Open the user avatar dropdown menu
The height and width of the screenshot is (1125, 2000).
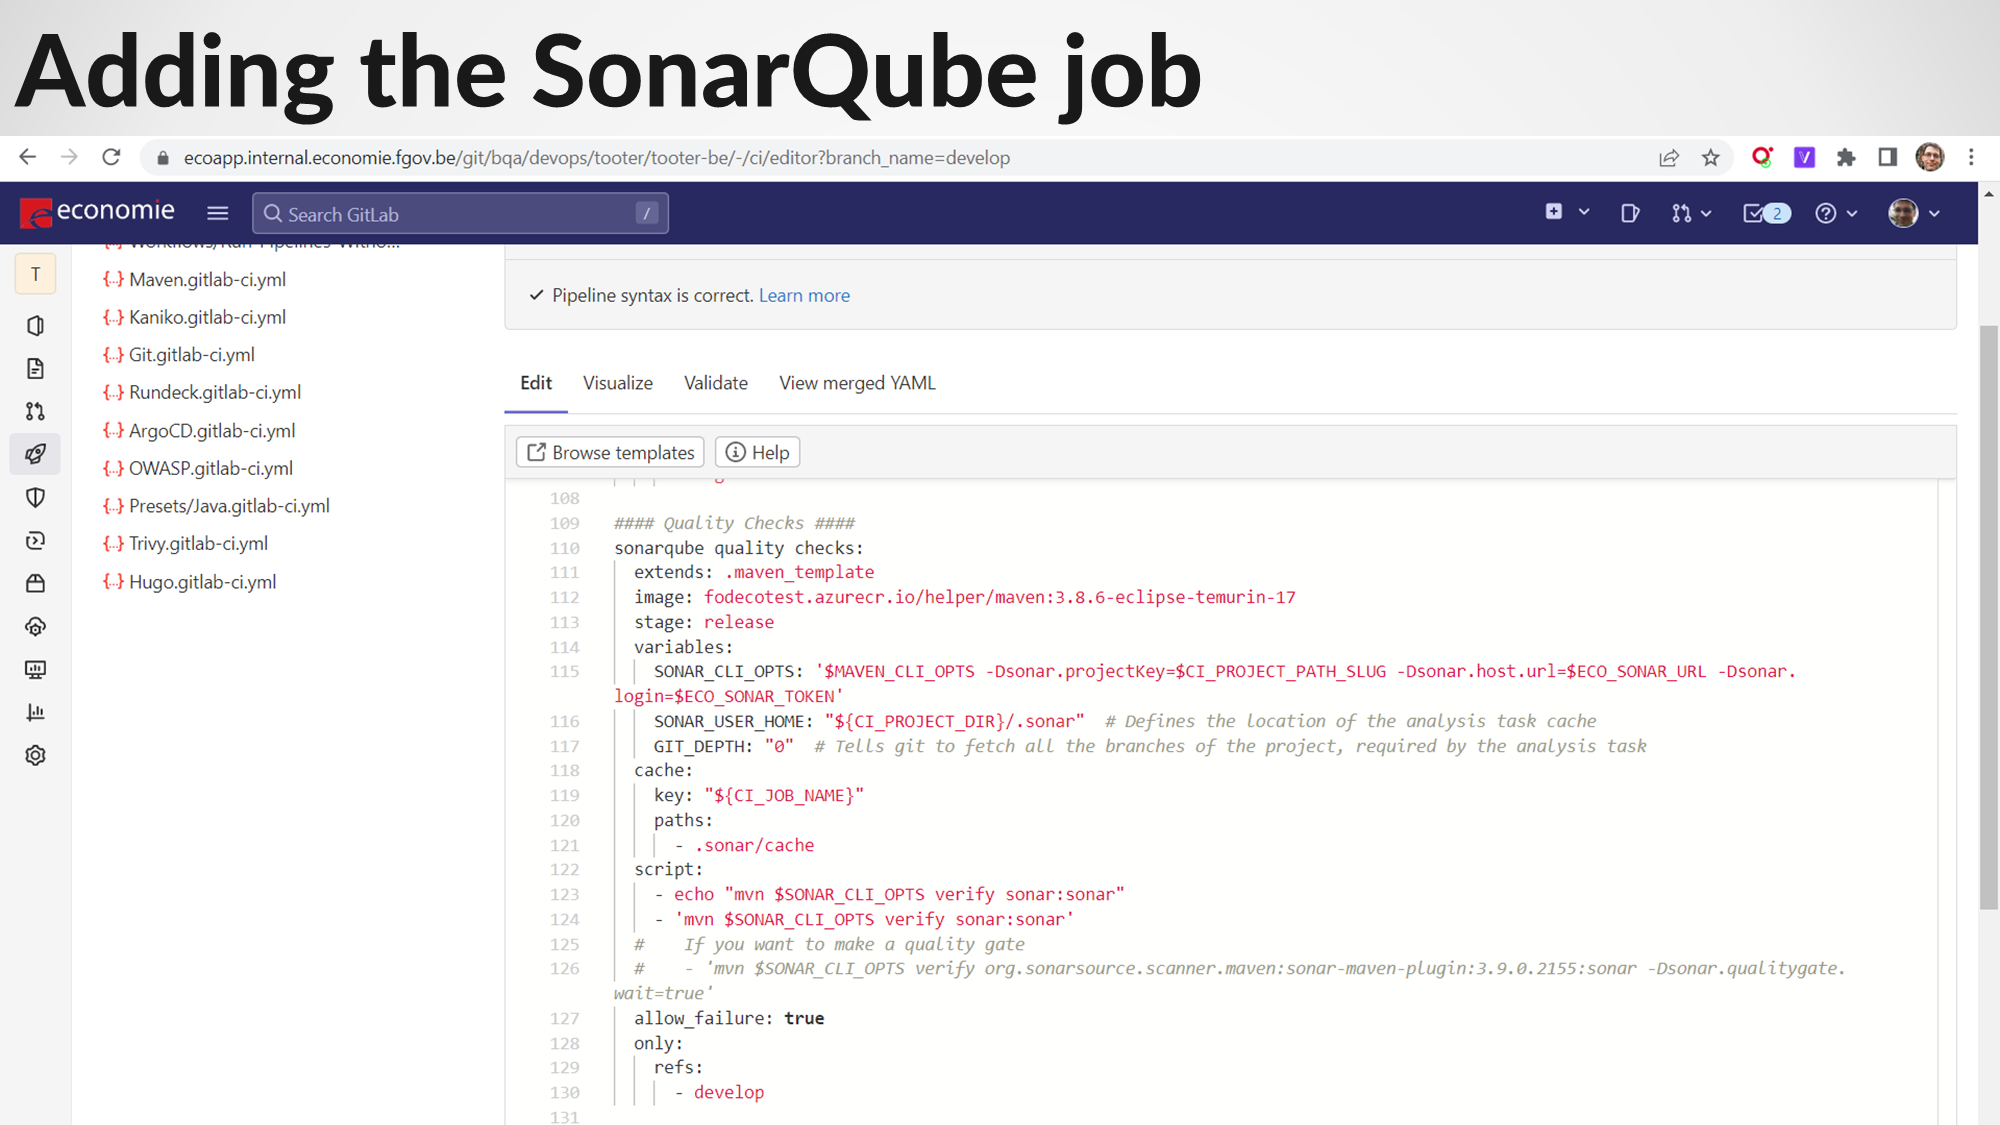click(1914, 213)
